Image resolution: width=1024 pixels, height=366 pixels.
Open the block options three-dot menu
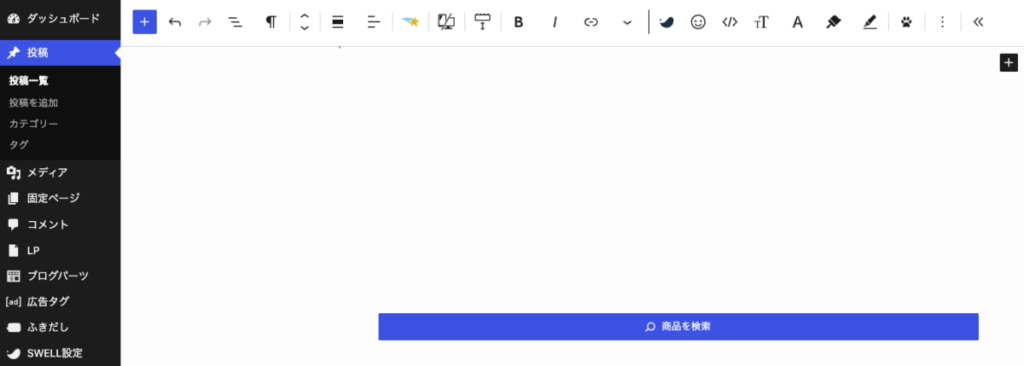(x=942, y=22)
